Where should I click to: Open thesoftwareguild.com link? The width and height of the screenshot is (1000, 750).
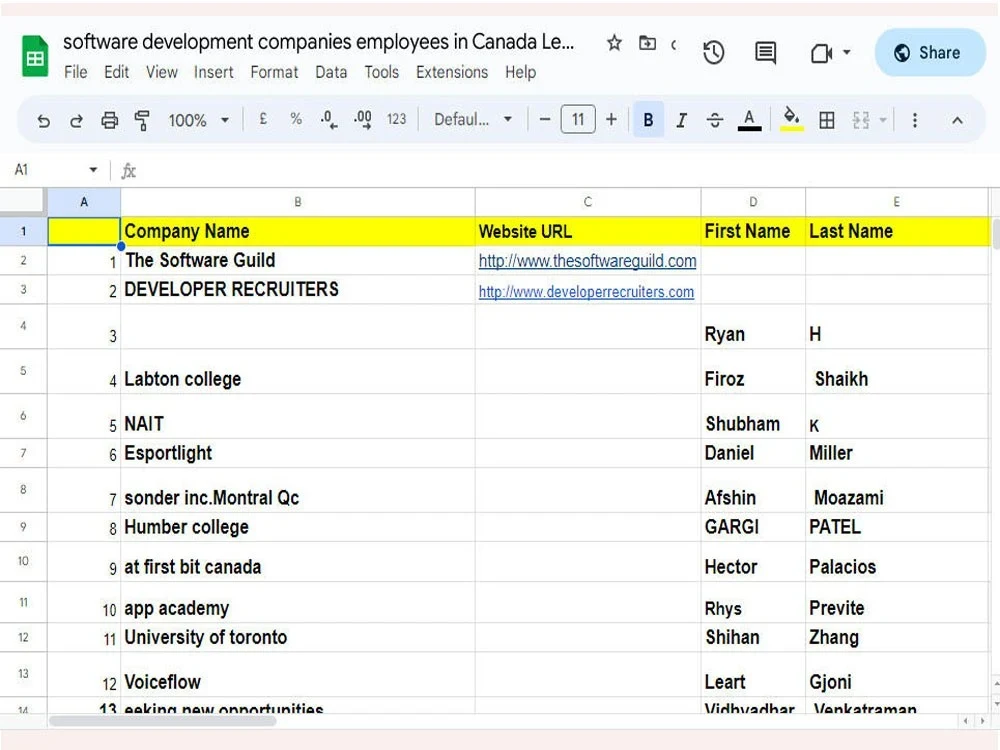[587, 261]
